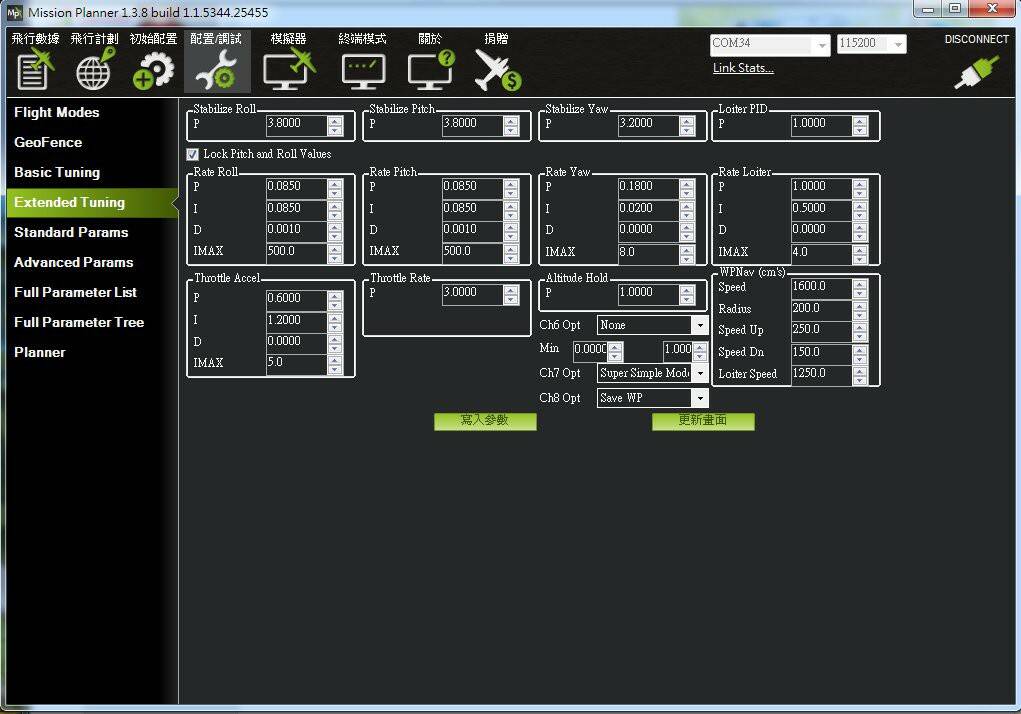Viewport: 1021px width, 714px height.
Task: Switch to Basic Tuning in sidebar
Action: coord(57,172)
